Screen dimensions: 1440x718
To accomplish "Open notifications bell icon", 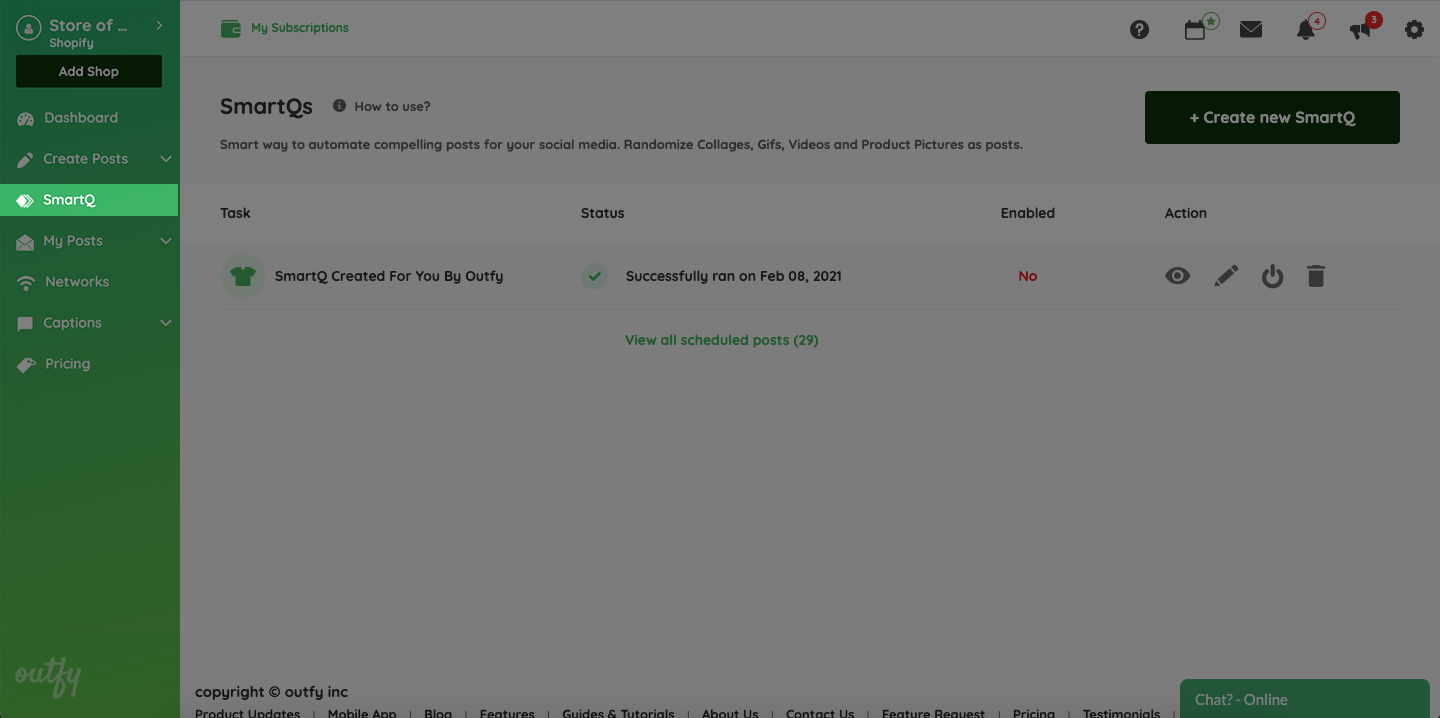I will tap(1305, 30).
